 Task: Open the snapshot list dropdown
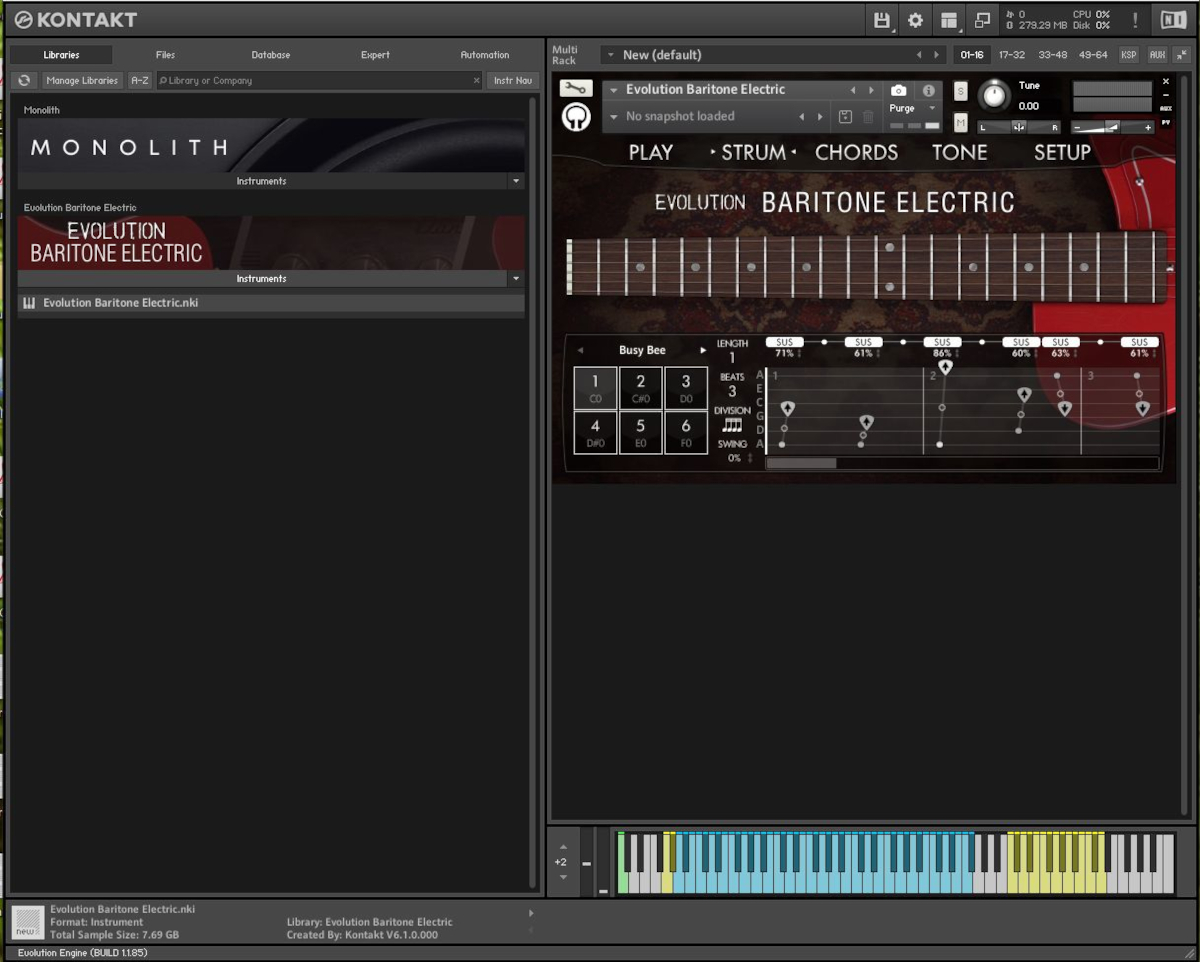614,117
